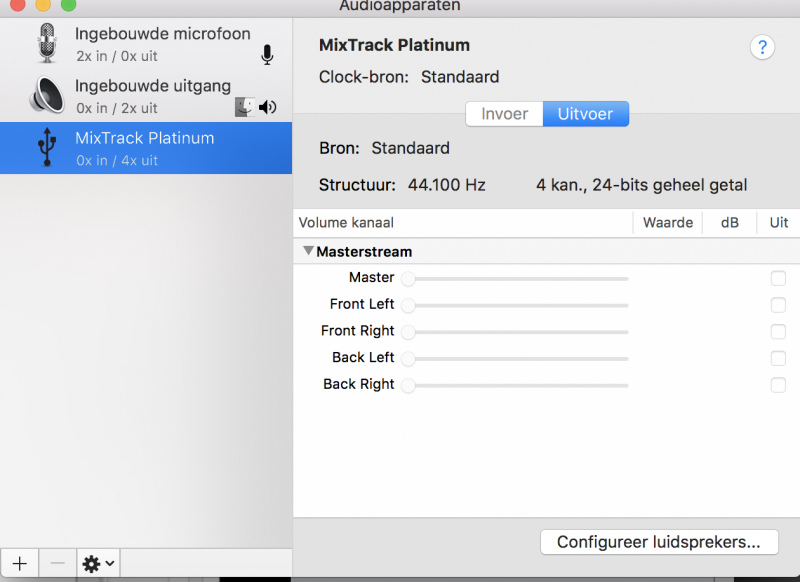Mute the Front Right channel checkbox
Image resolution: width=800 pixels, height=582 pixels.
click(x=778, y=332)
